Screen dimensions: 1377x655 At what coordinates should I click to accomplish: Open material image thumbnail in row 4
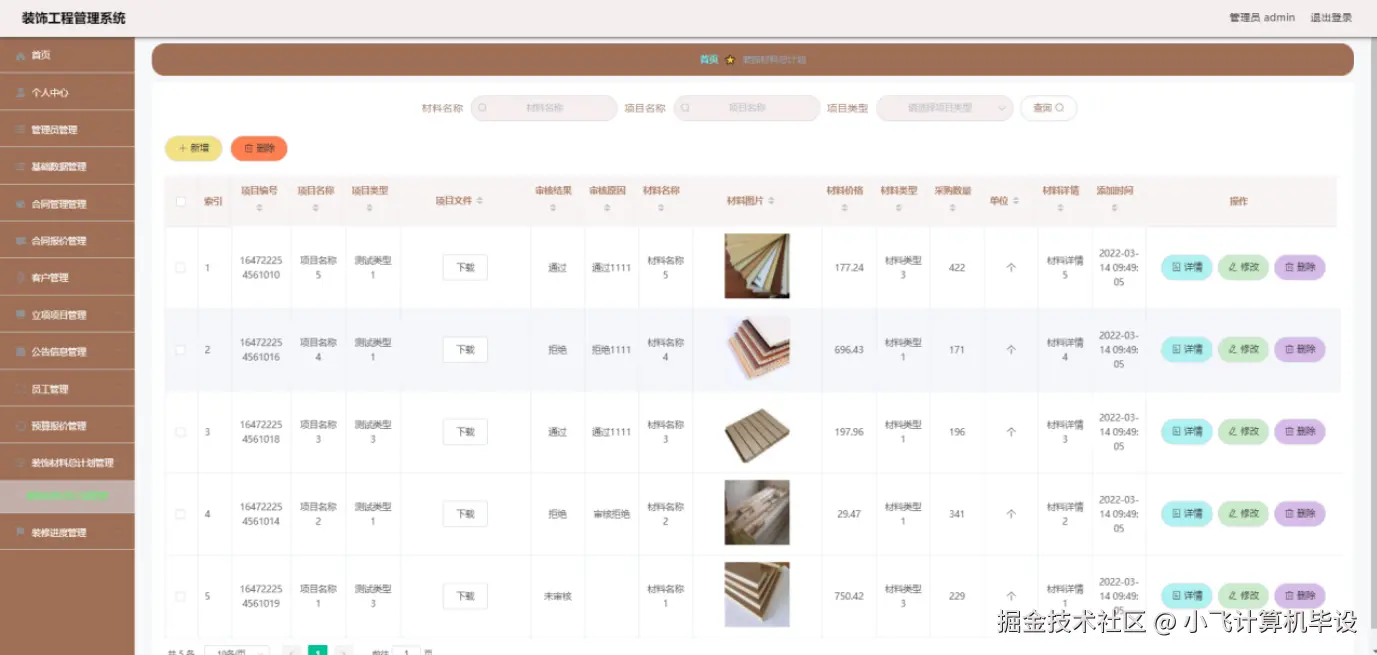[757, 512]
